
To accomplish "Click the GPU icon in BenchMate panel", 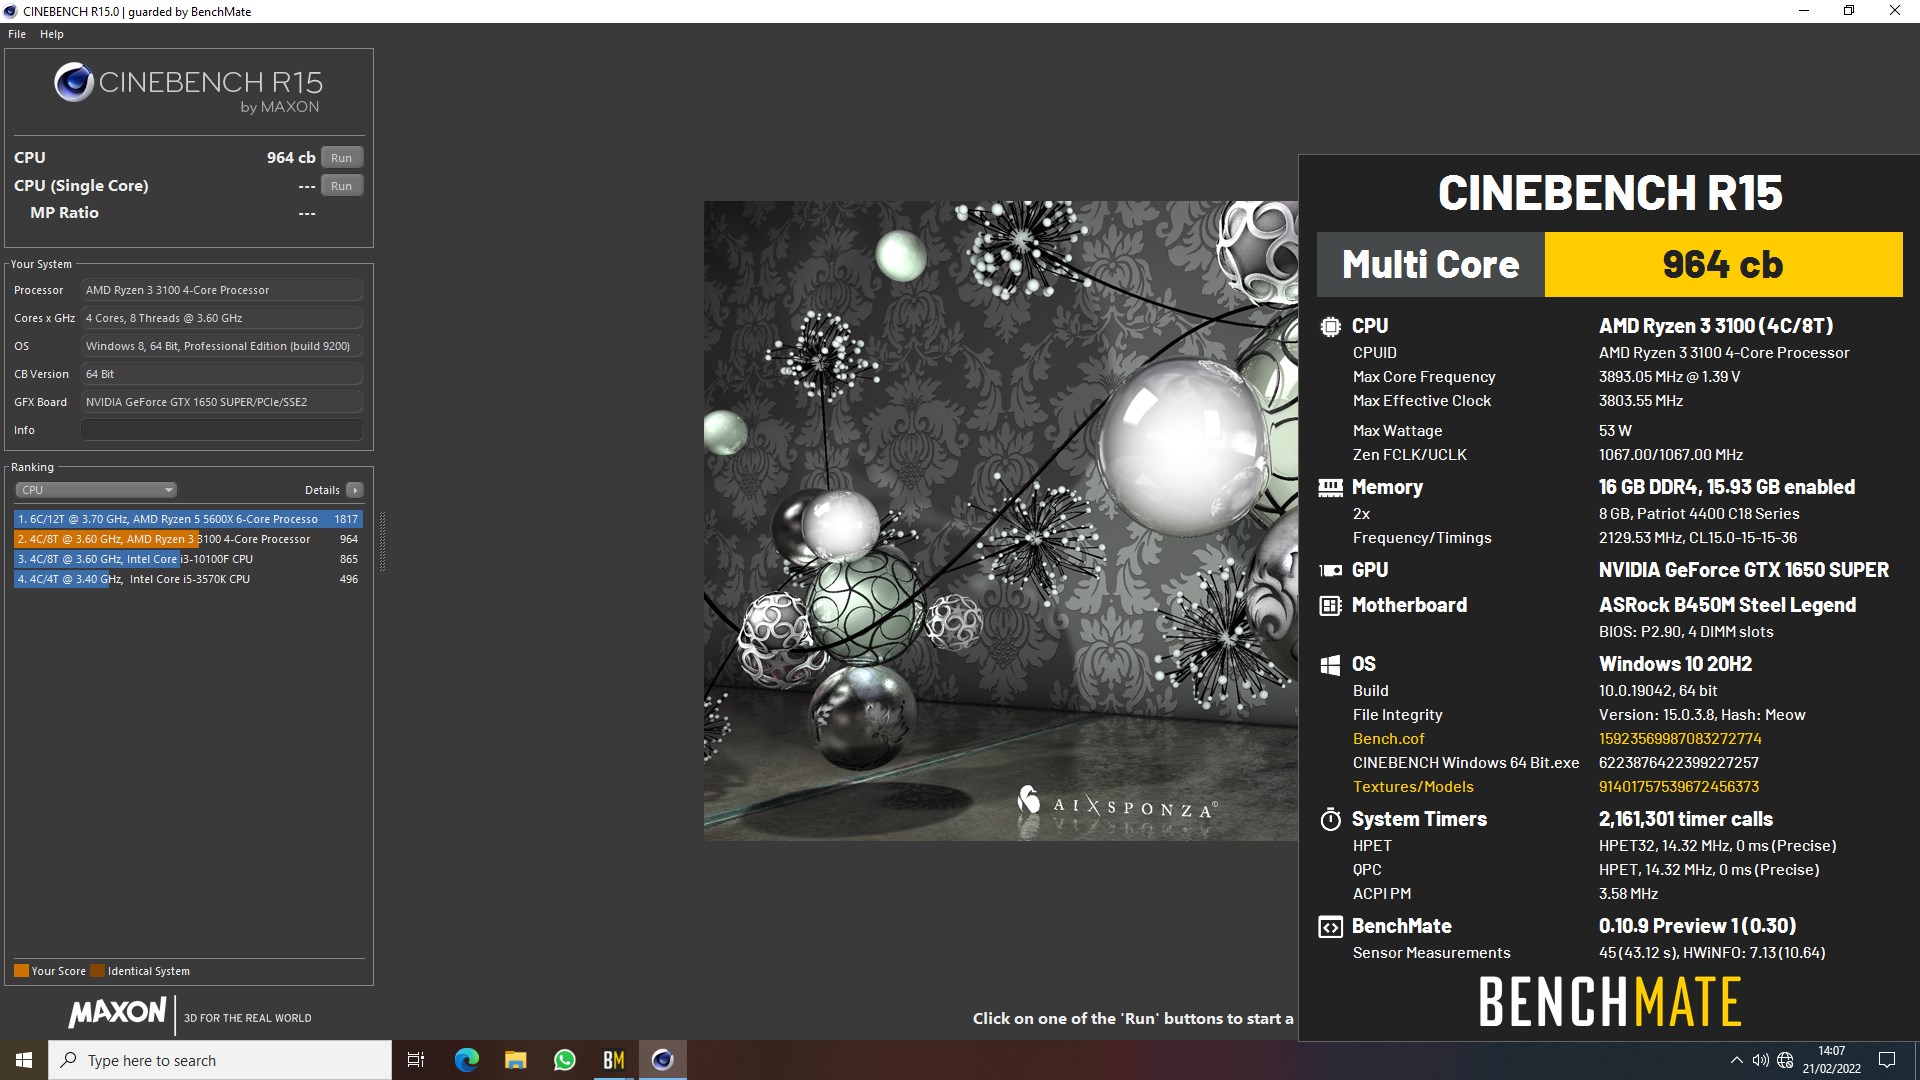I will click(1330, 570).
